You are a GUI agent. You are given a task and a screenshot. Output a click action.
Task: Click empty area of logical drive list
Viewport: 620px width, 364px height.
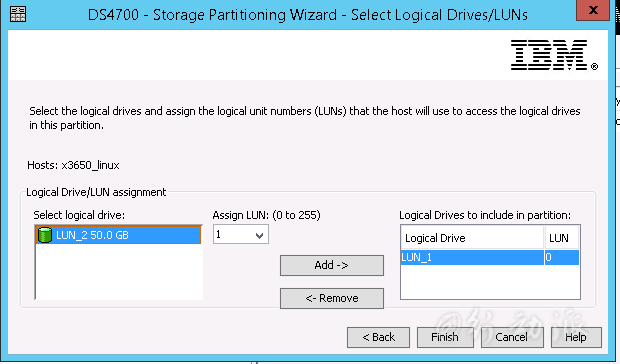(x=118, y=272)
